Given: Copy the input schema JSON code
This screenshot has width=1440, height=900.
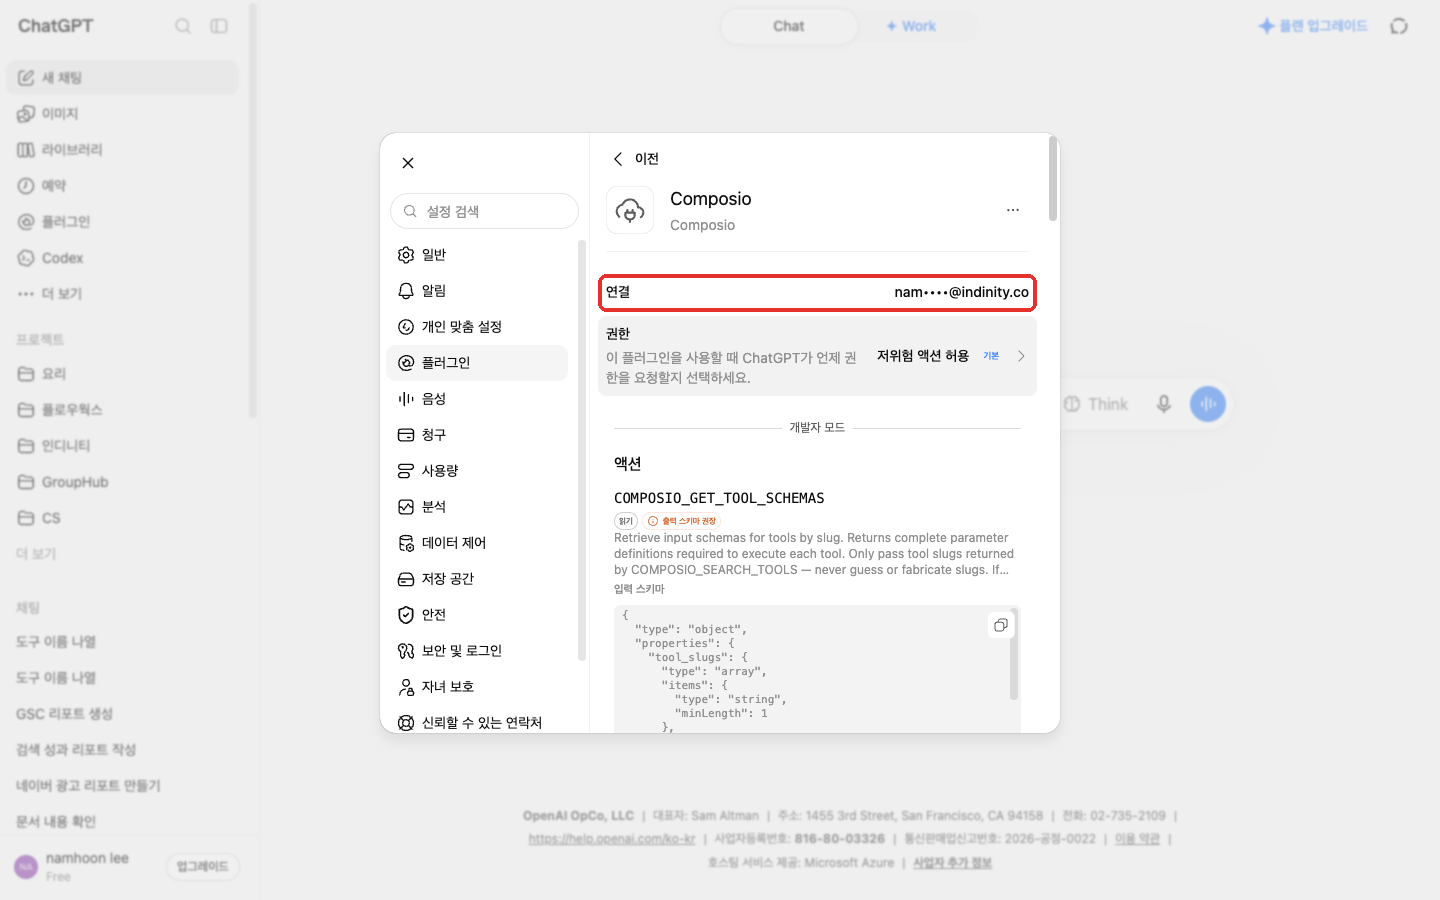Looking at the screenshot, I should tap(1000, 625).
